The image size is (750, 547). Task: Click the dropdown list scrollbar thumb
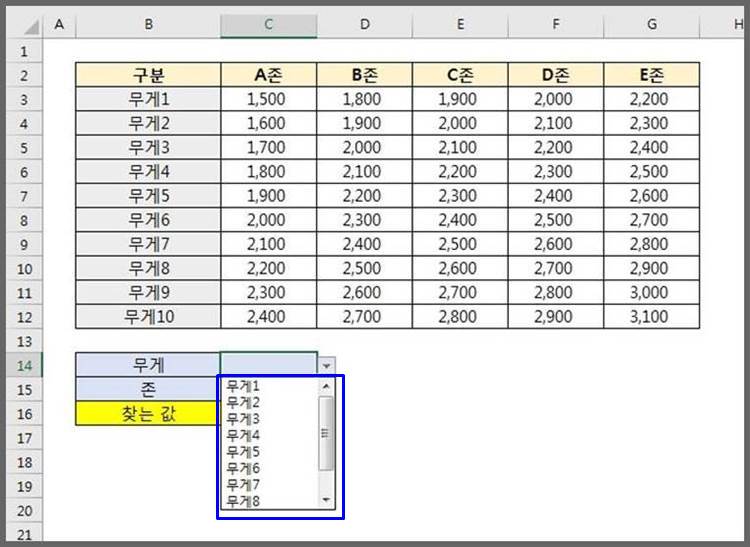click(326, 433)
